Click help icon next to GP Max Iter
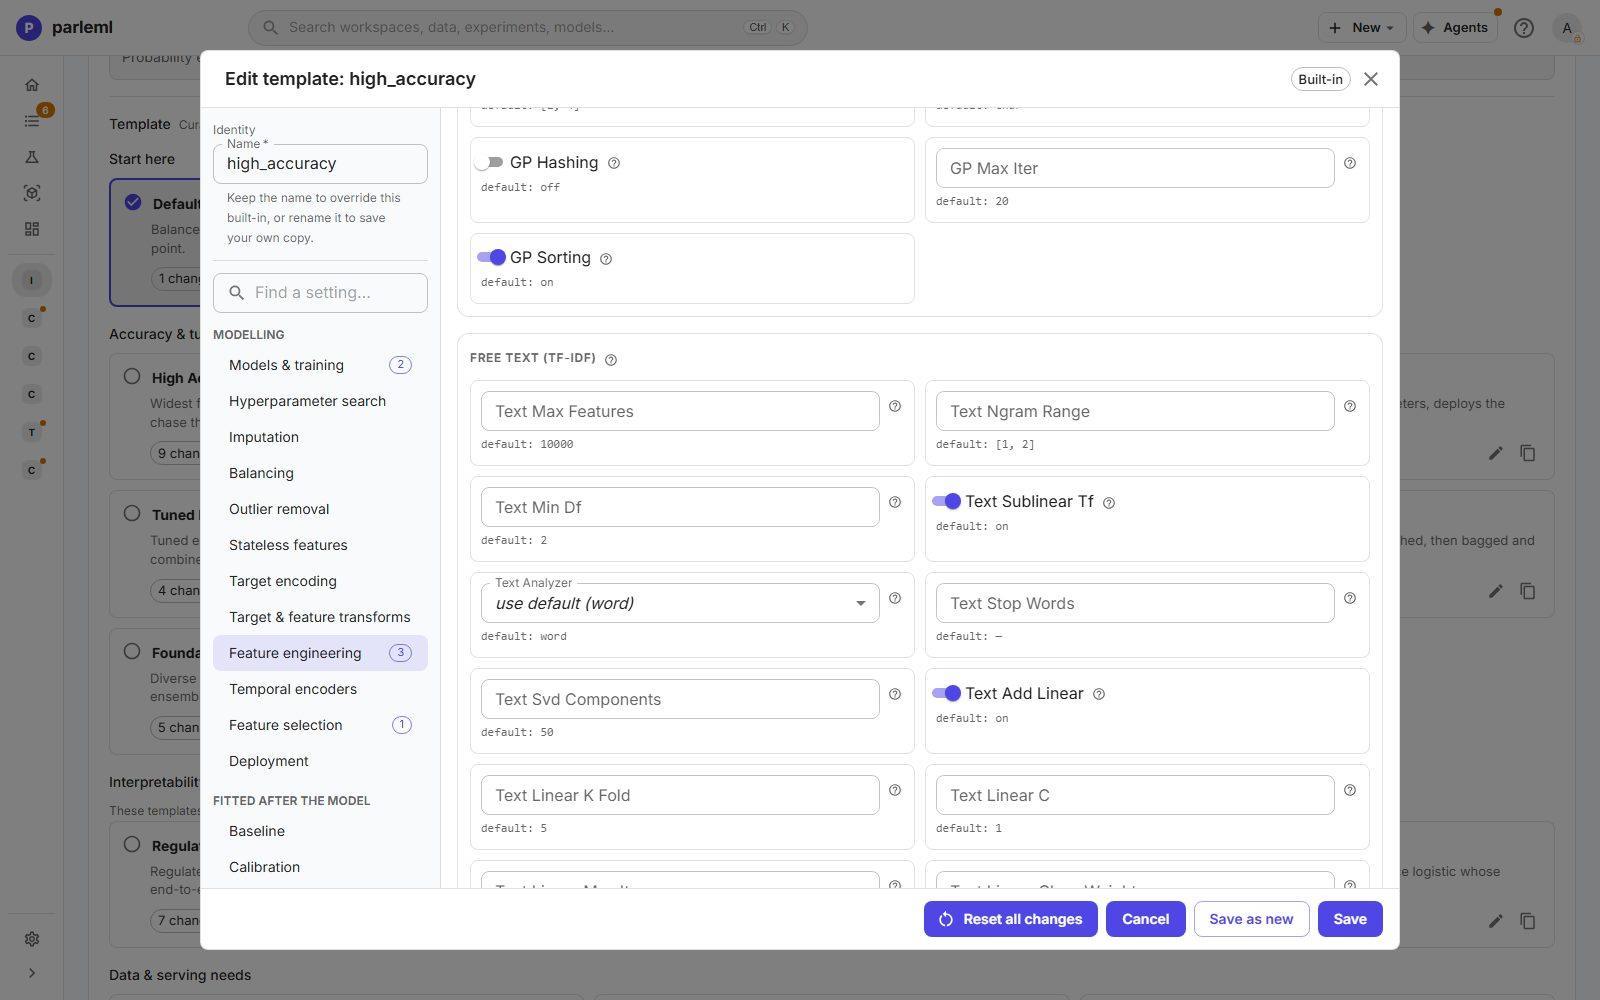The height and width of the screenshot is (1000, 1600). tap(1350, 163)
